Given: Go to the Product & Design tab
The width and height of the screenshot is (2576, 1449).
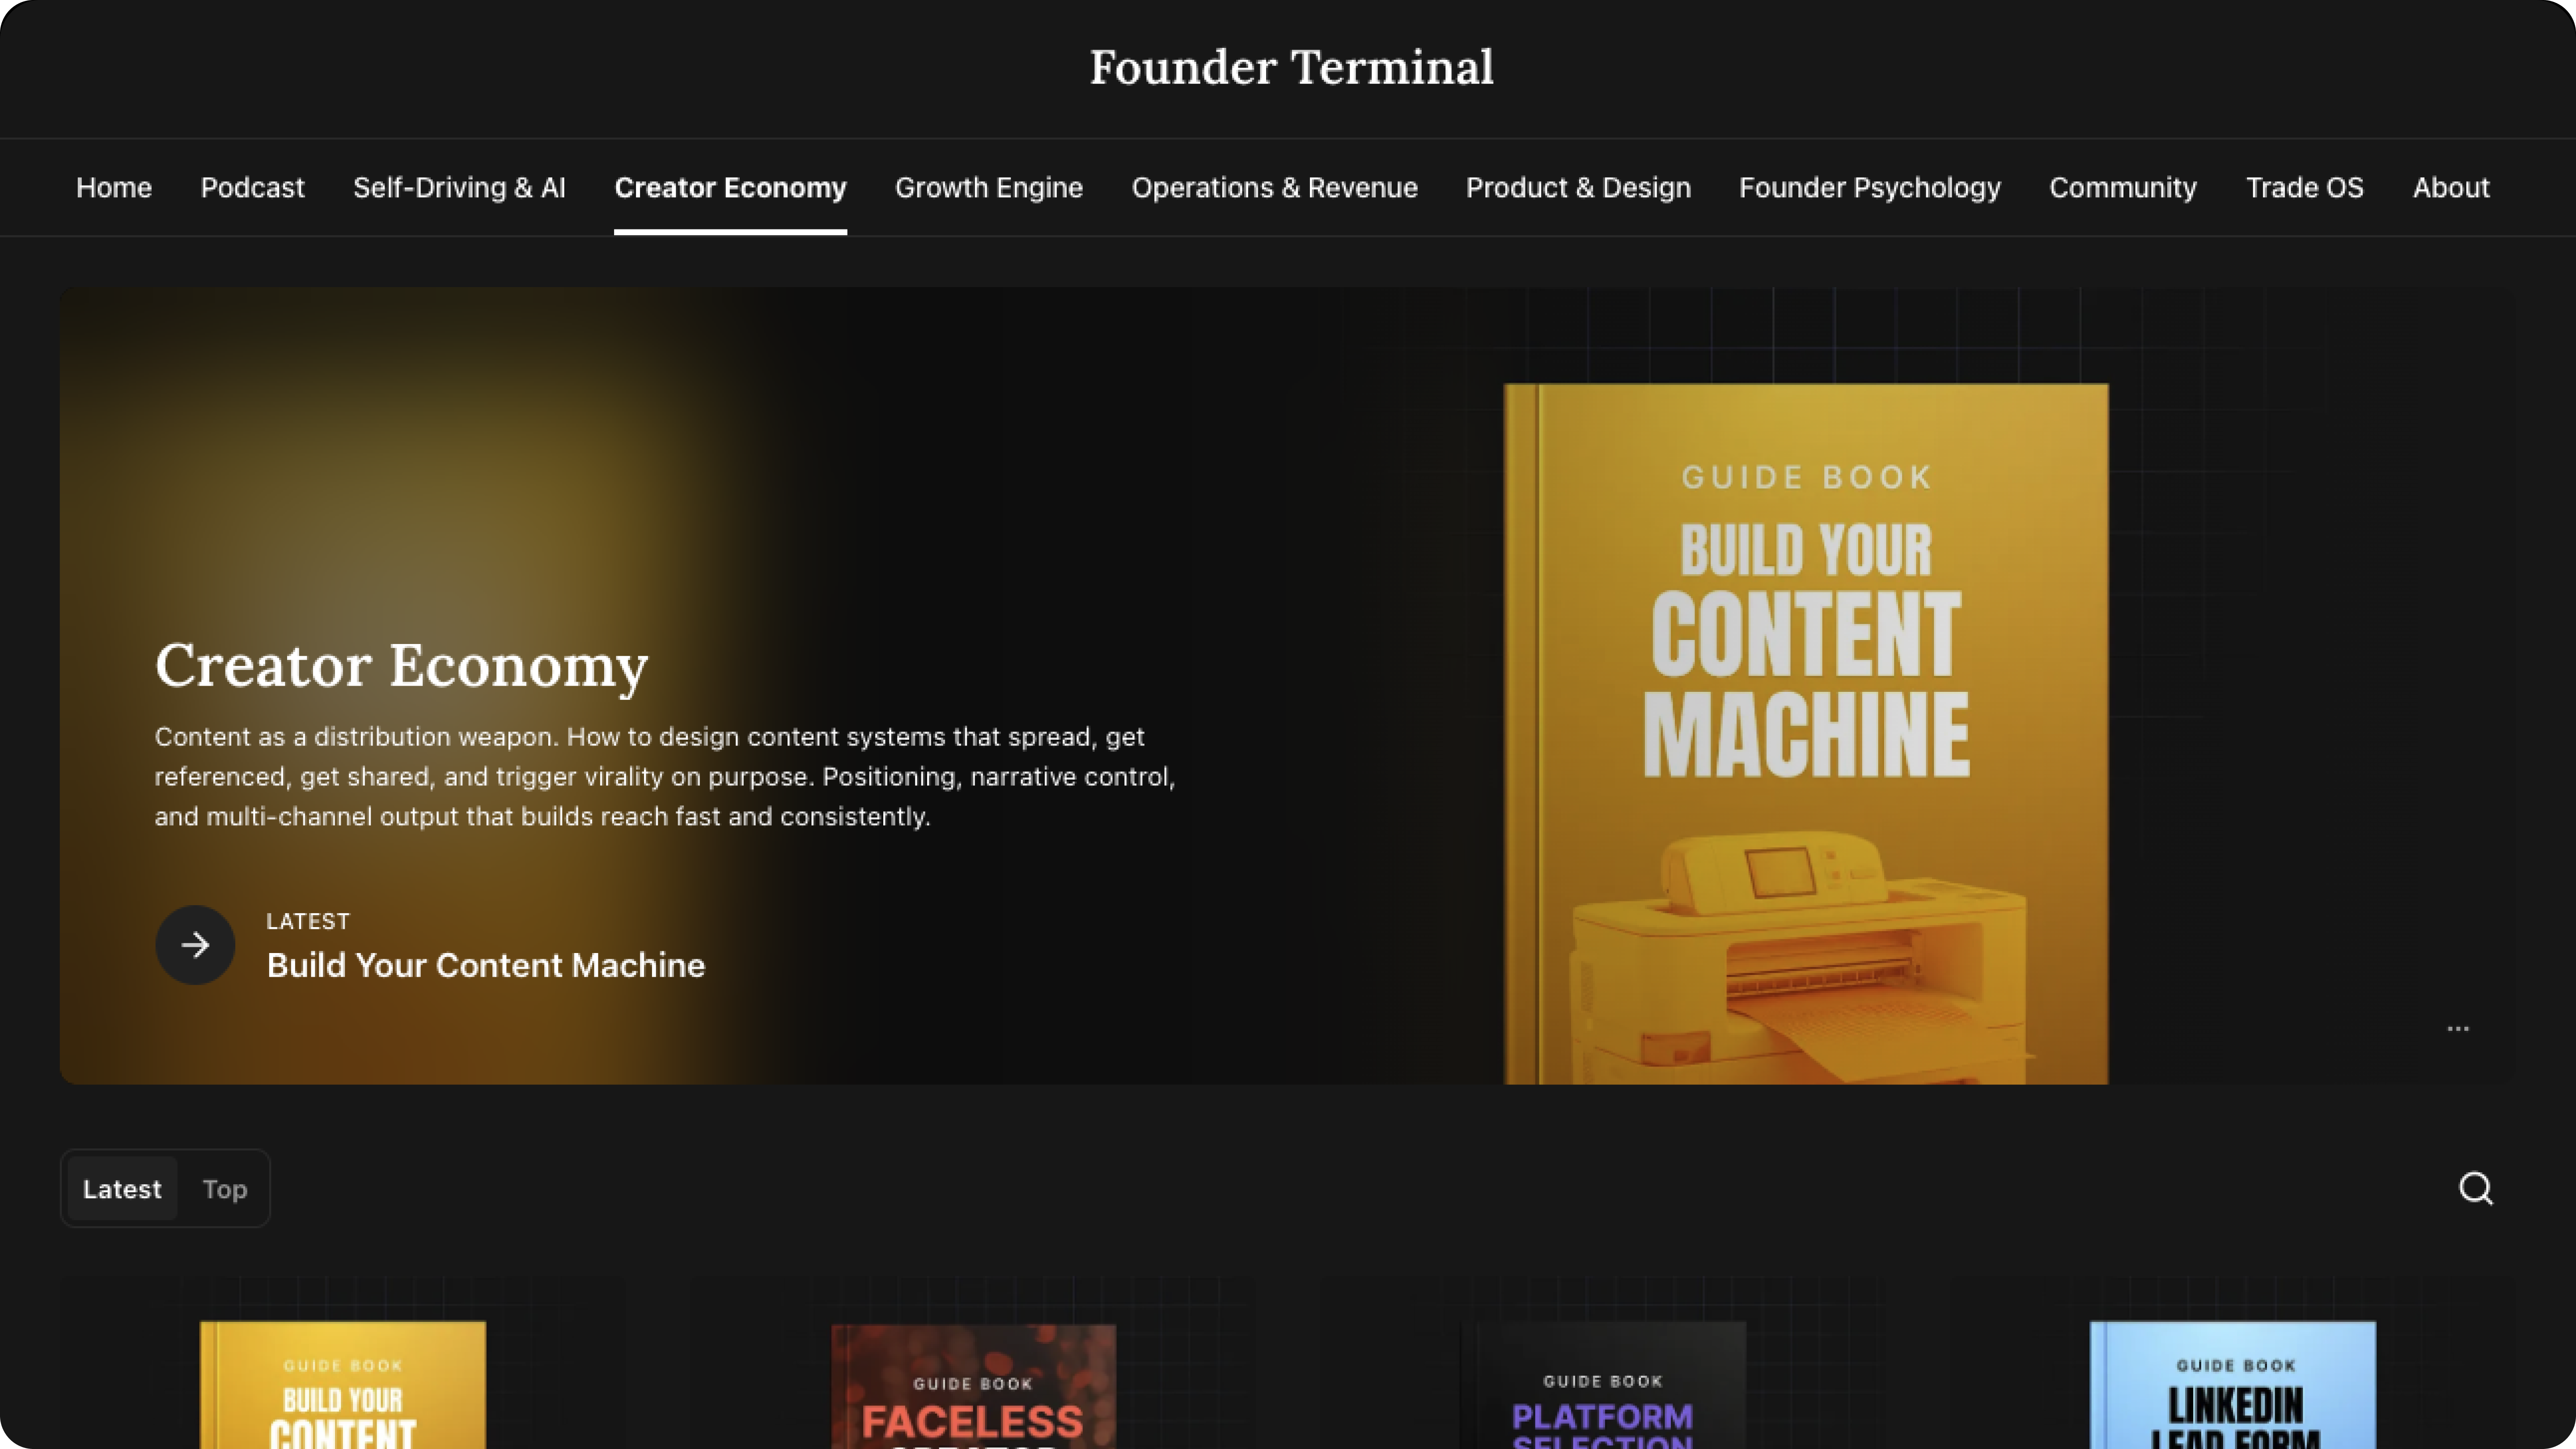Looking at the screenshot, I should [1578, 188].
